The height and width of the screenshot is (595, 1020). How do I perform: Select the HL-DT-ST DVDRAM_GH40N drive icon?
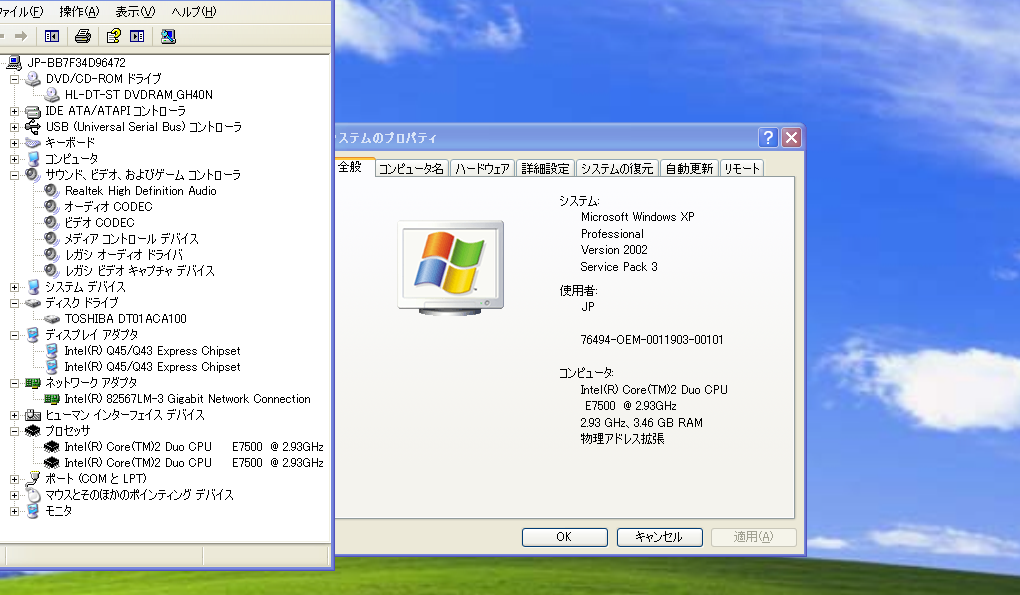point(52,95)
